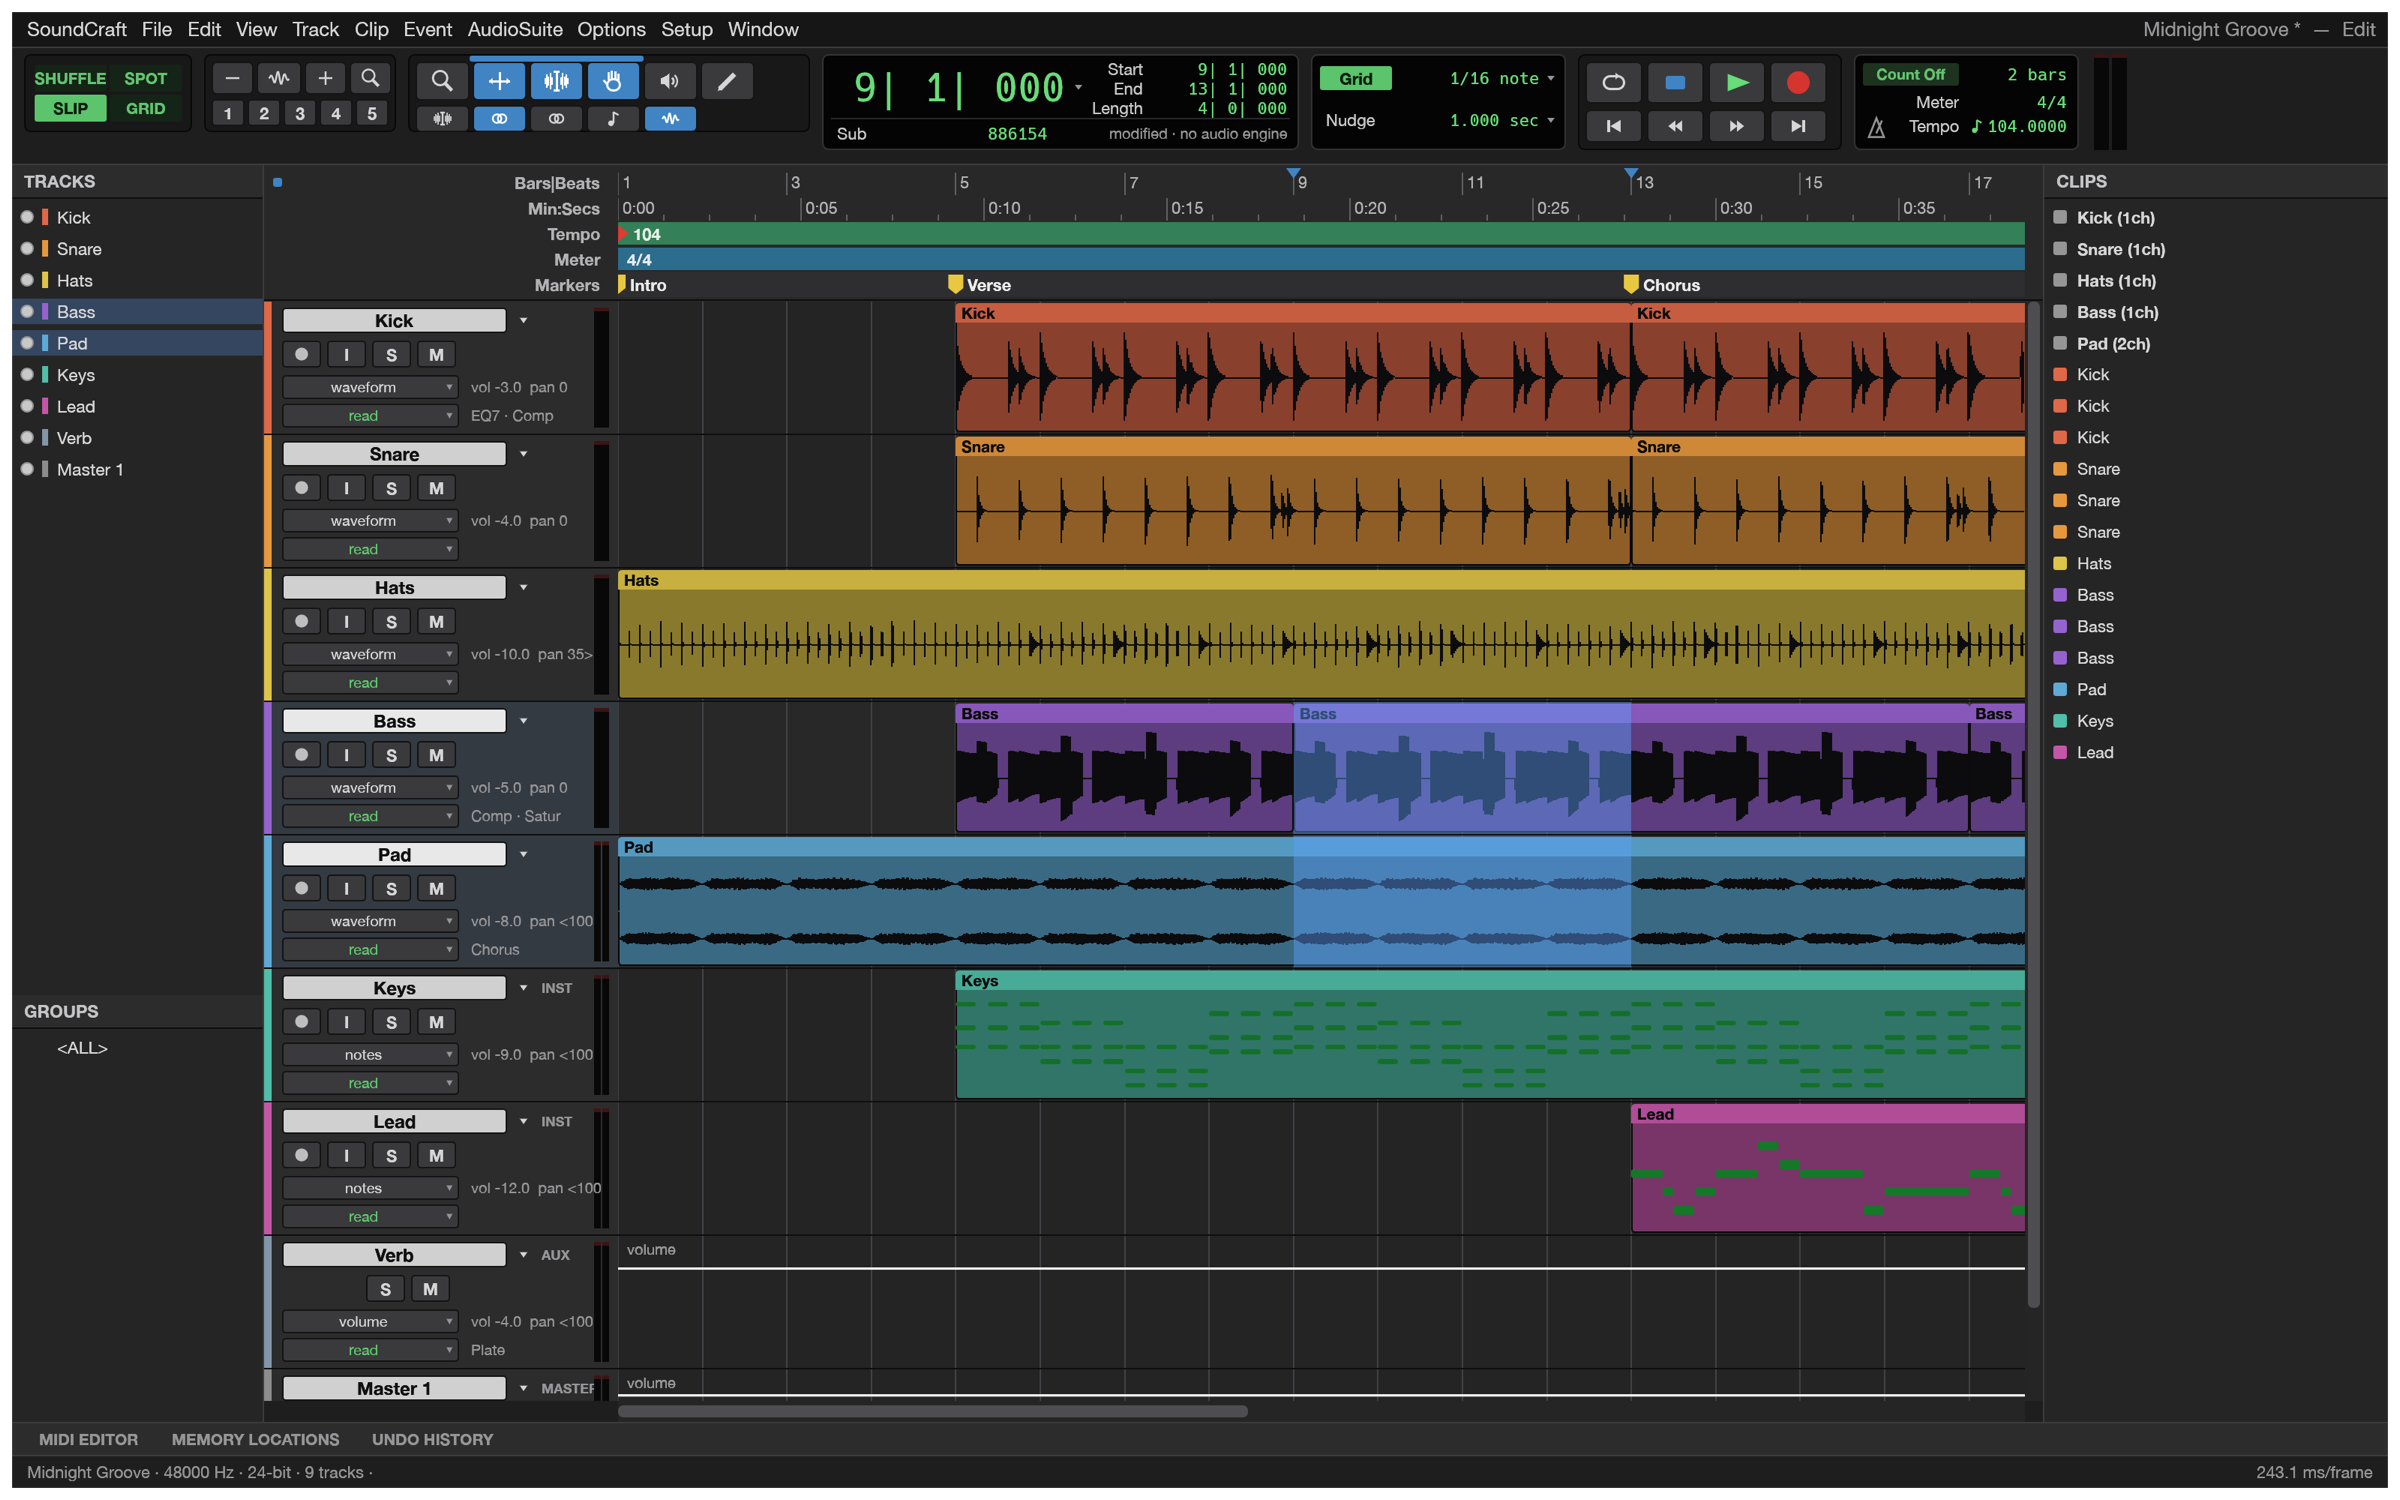This screenshot has height=1500, width=2400.
Task: Click the metronome icon next to Tempo
Action: coord(1877,127)
